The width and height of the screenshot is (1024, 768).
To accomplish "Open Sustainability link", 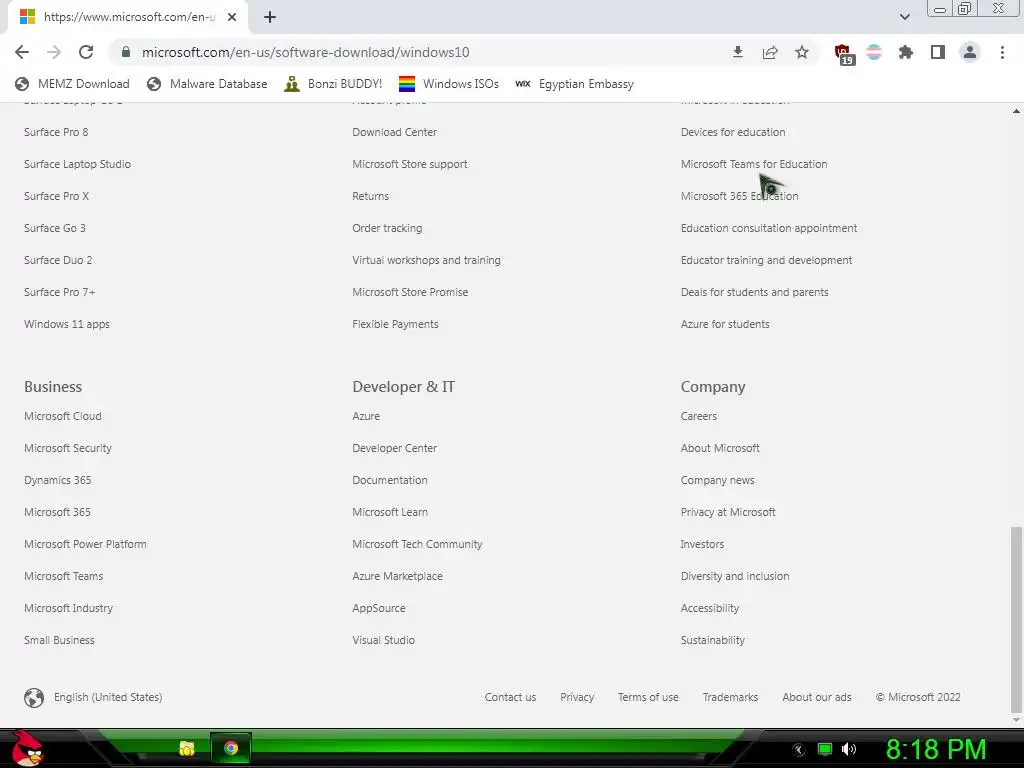I will pos(712,640).
